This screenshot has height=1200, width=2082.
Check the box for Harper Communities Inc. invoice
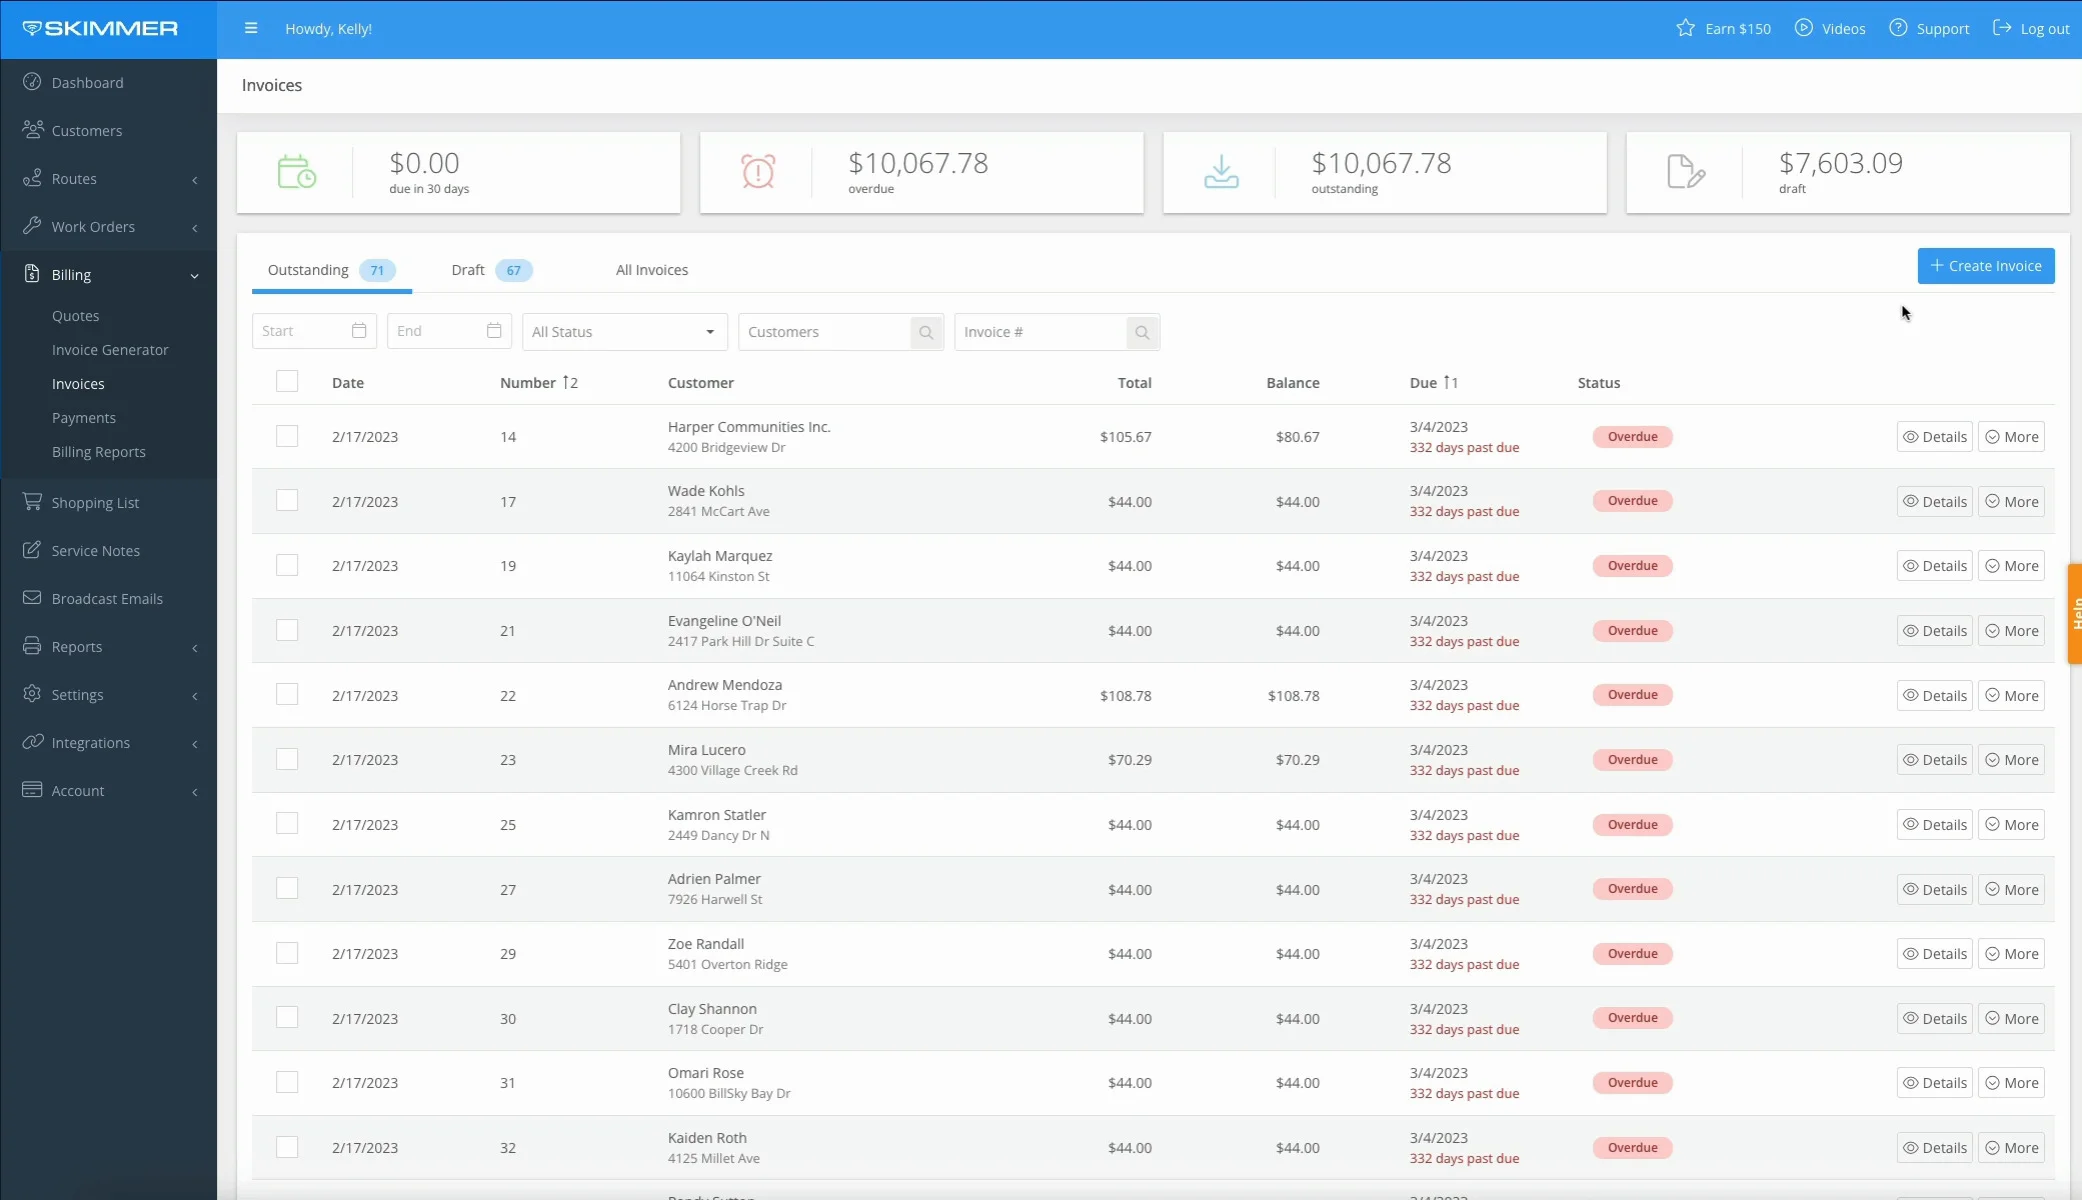[287, 436]
